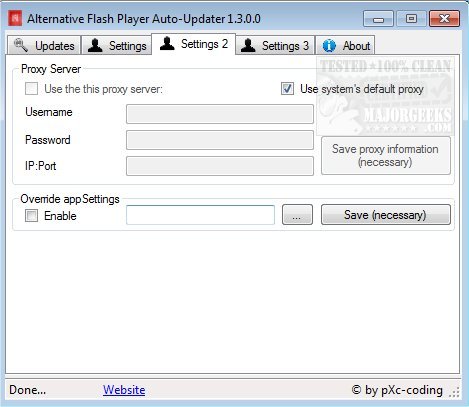469x407 pixels.
Task: Click the 'Save (necessary)' button
Action: coord(386,215)
